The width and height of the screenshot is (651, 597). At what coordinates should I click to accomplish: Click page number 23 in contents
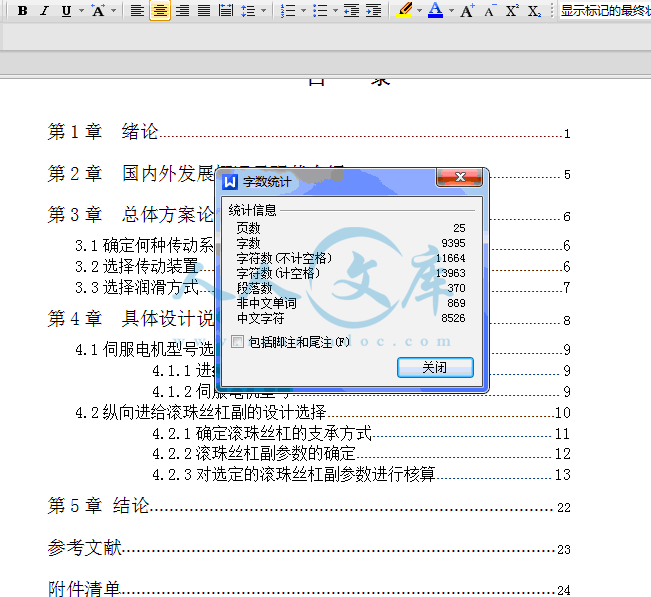[x=563, y=550]
